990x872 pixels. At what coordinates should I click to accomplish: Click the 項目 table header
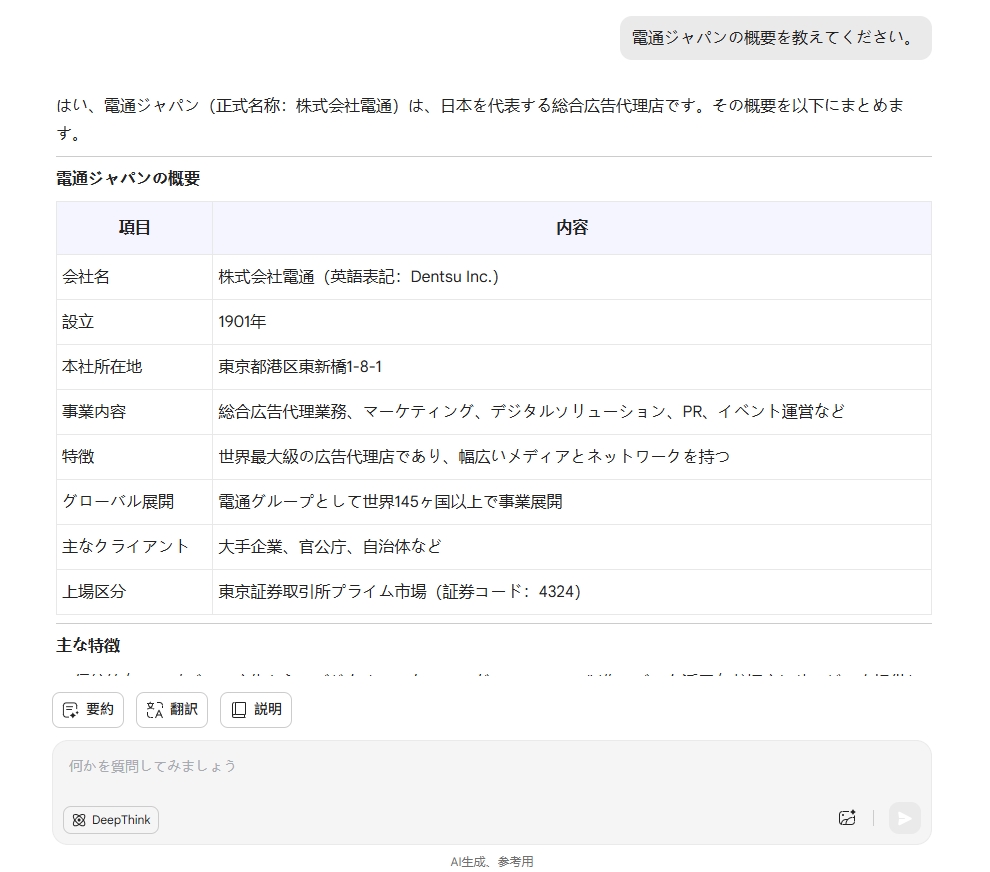pos(134,228)
